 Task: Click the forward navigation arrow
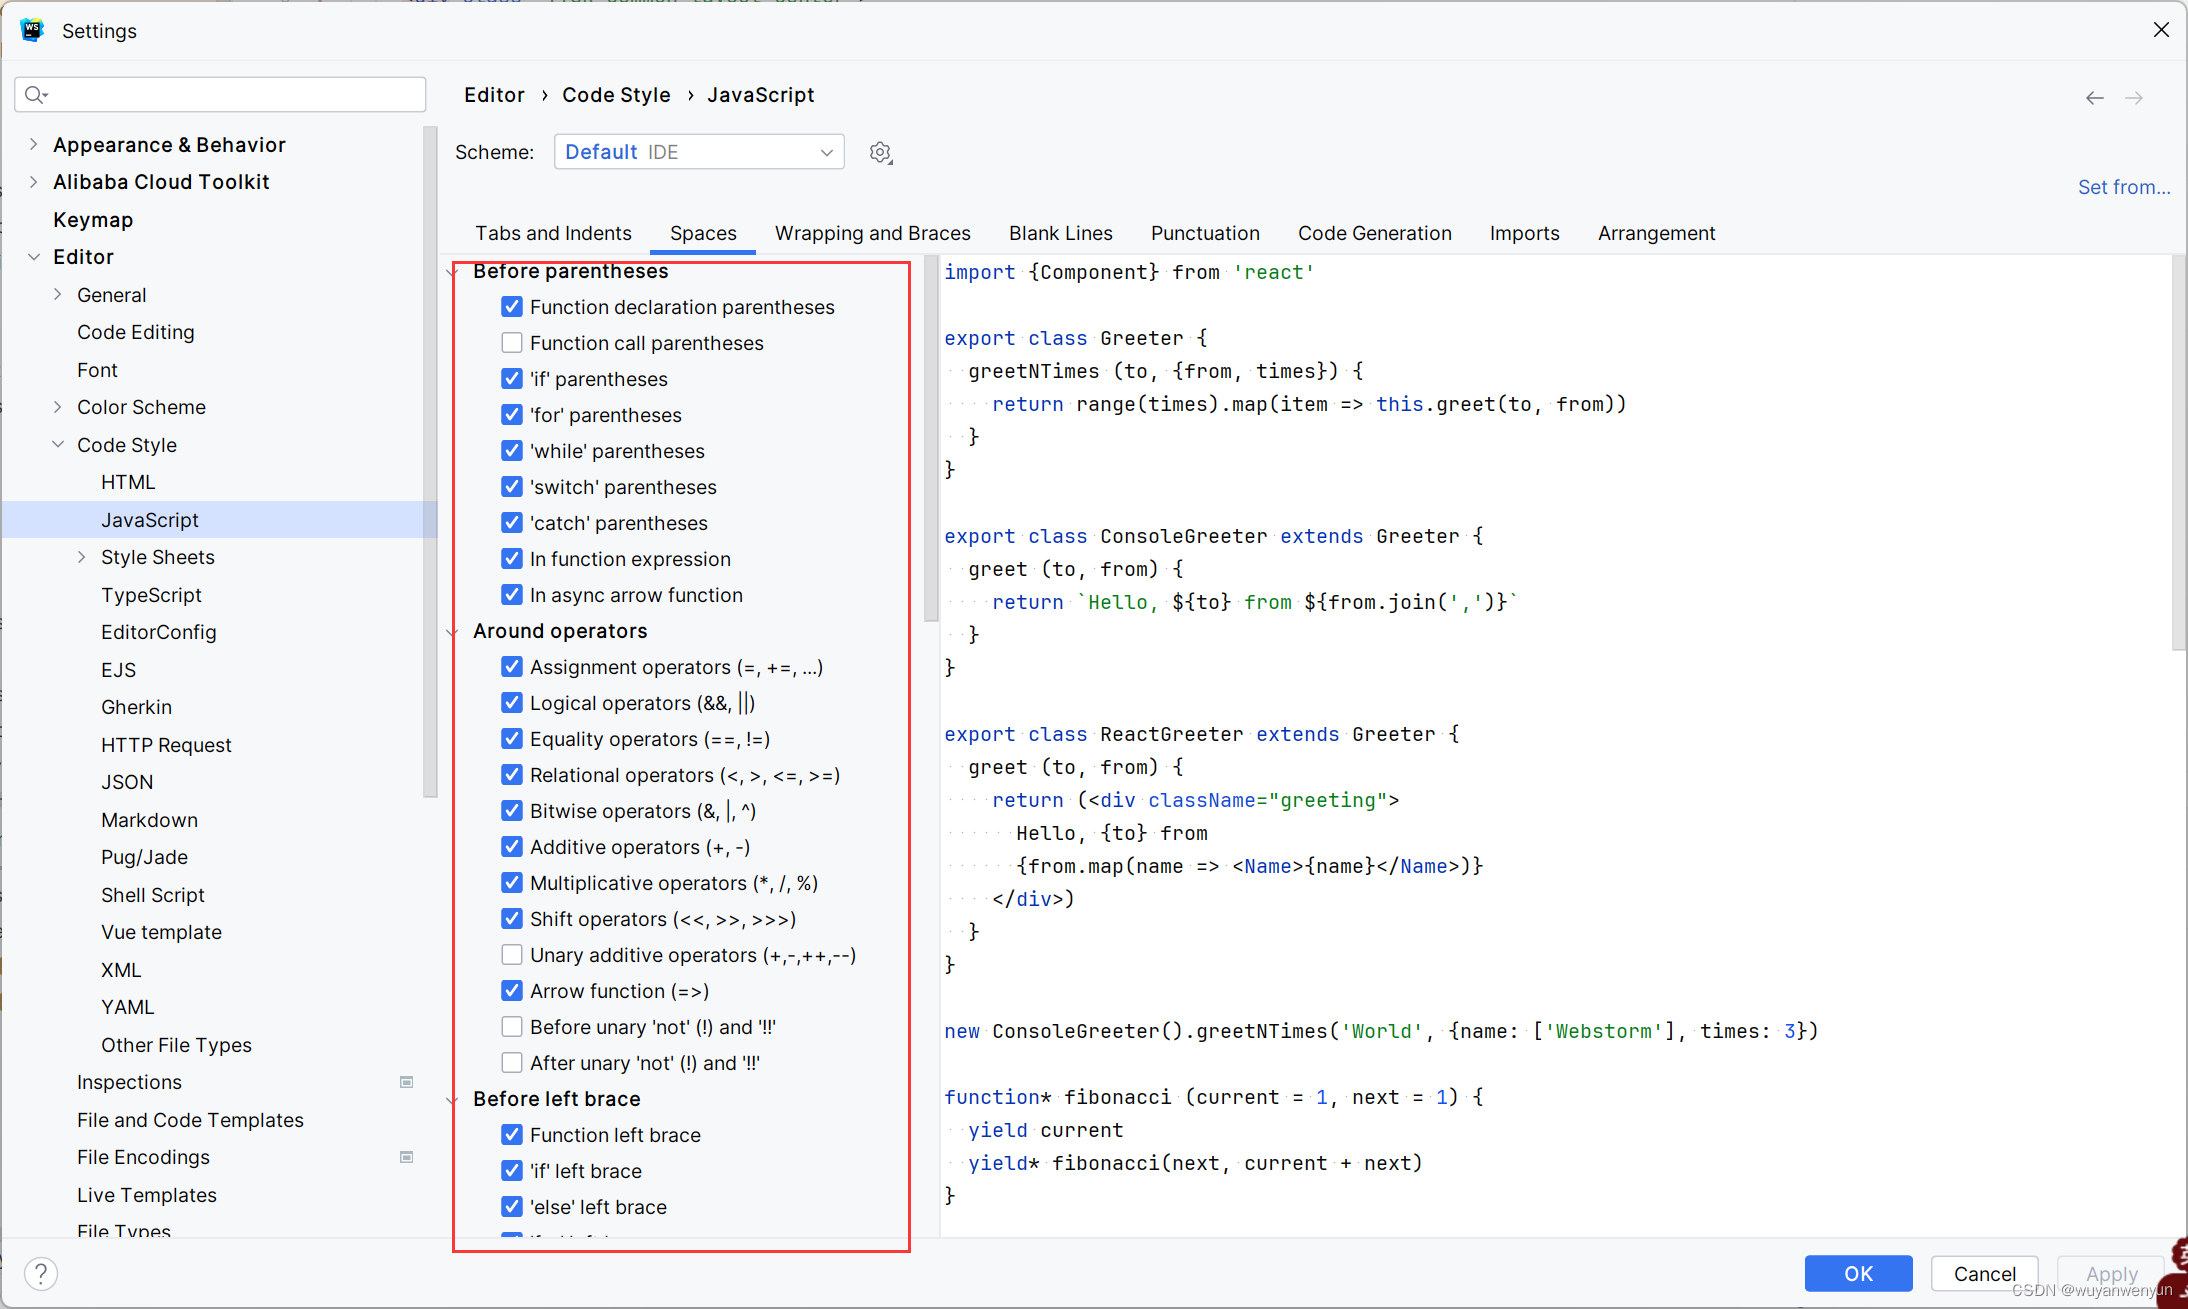2133,97
